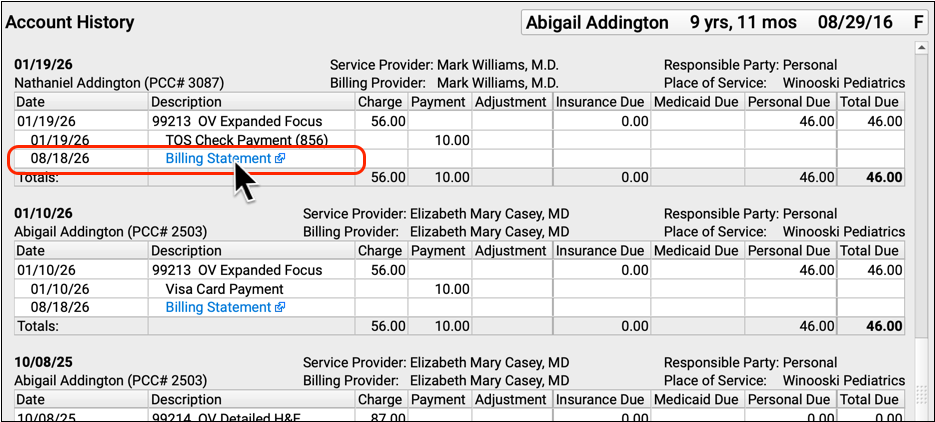Click the Total Due header in third table

pyautogui.click(x=871, y=399)
